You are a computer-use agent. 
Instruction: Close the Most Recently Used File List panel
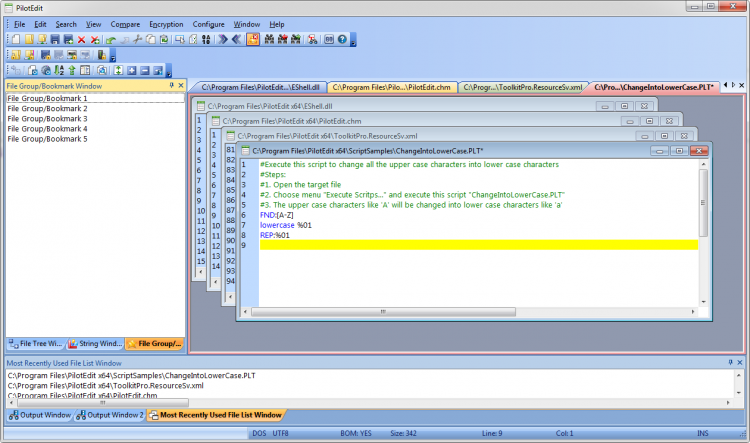tap(740, 363)
